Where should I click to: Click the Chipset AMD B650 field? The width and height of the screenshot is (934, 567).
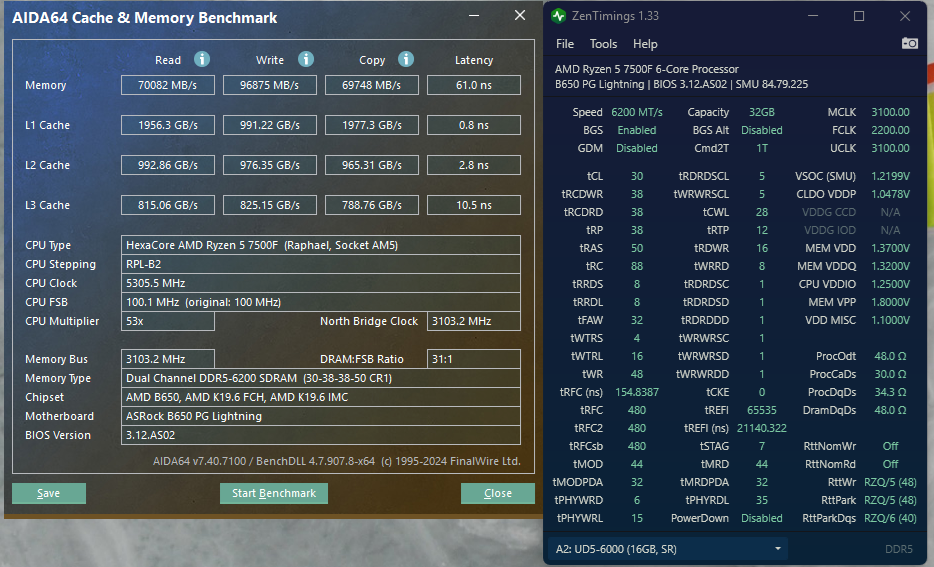[321, 397]
